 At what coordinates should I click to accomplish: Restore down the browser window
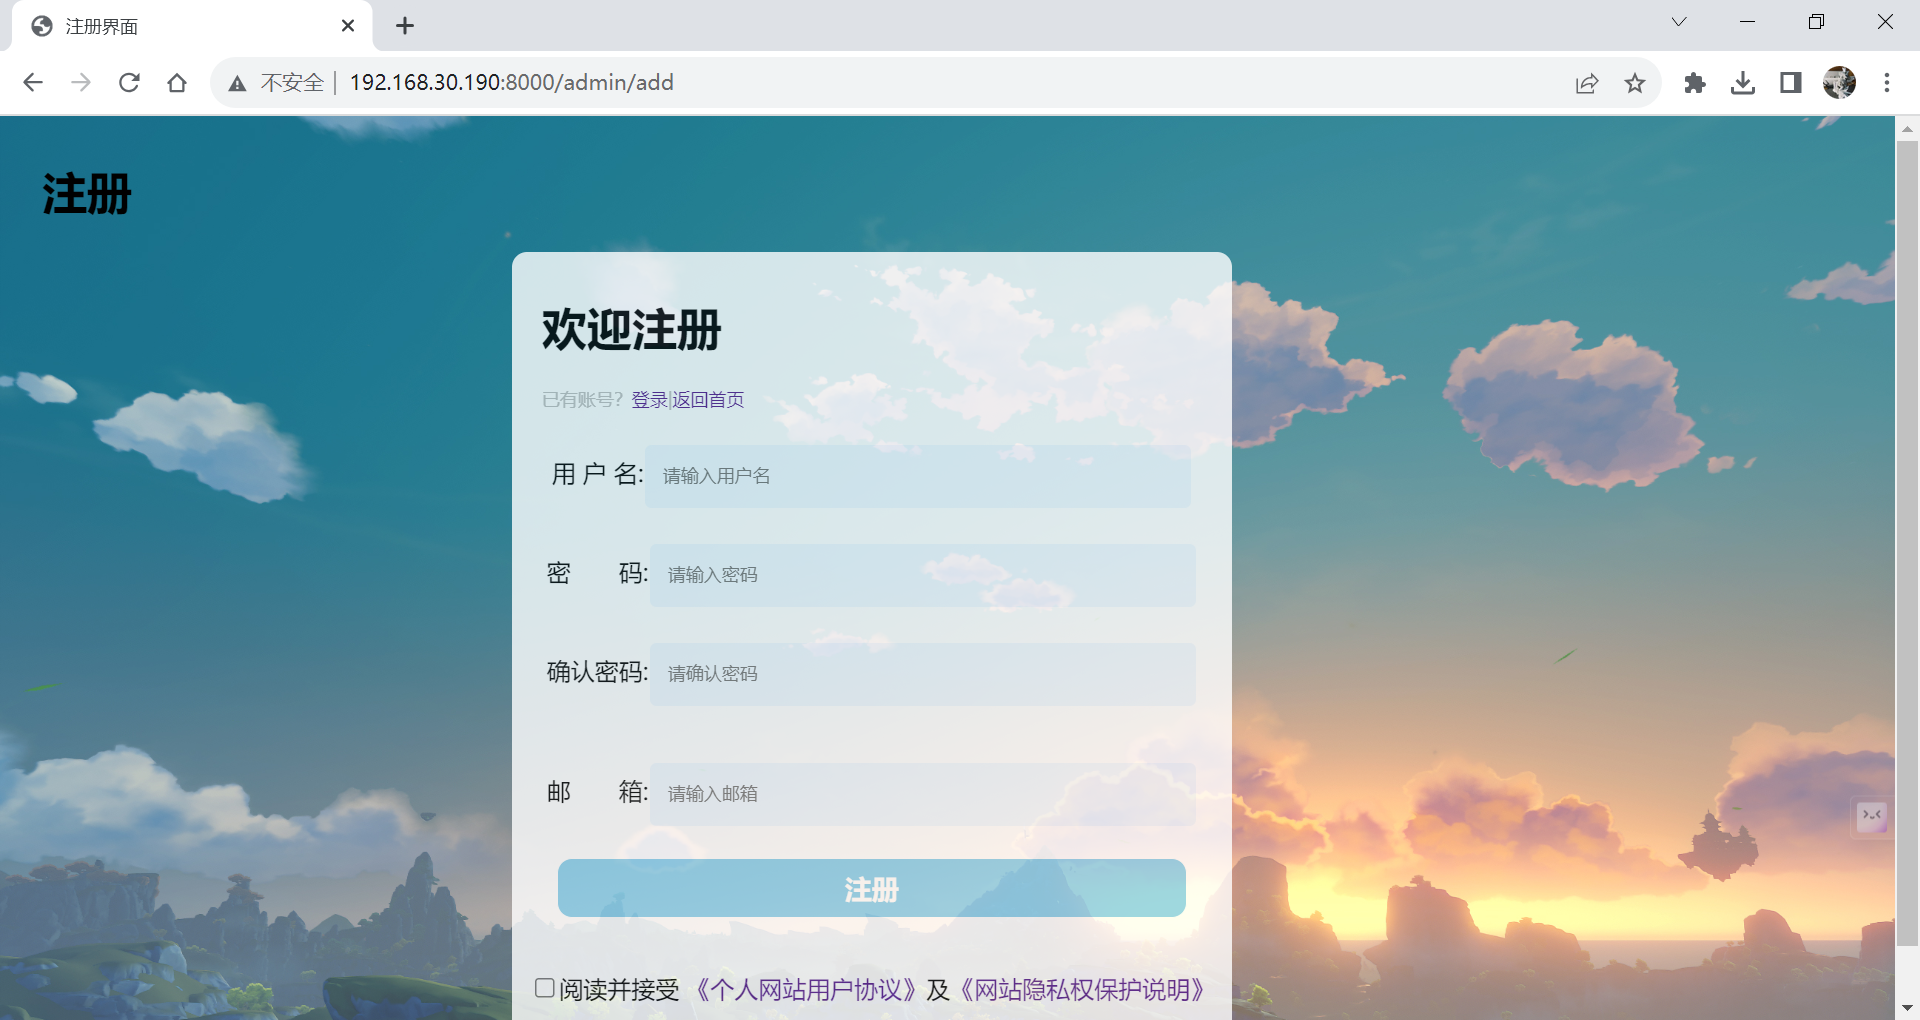pos(1816,22)
